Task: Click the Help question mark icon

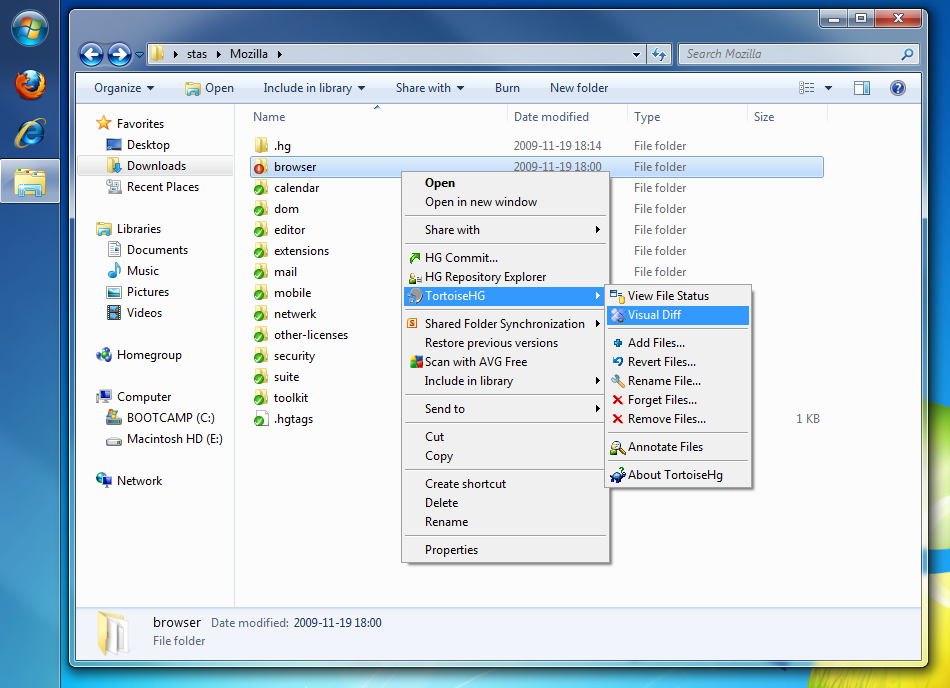Action: [897, 88]
